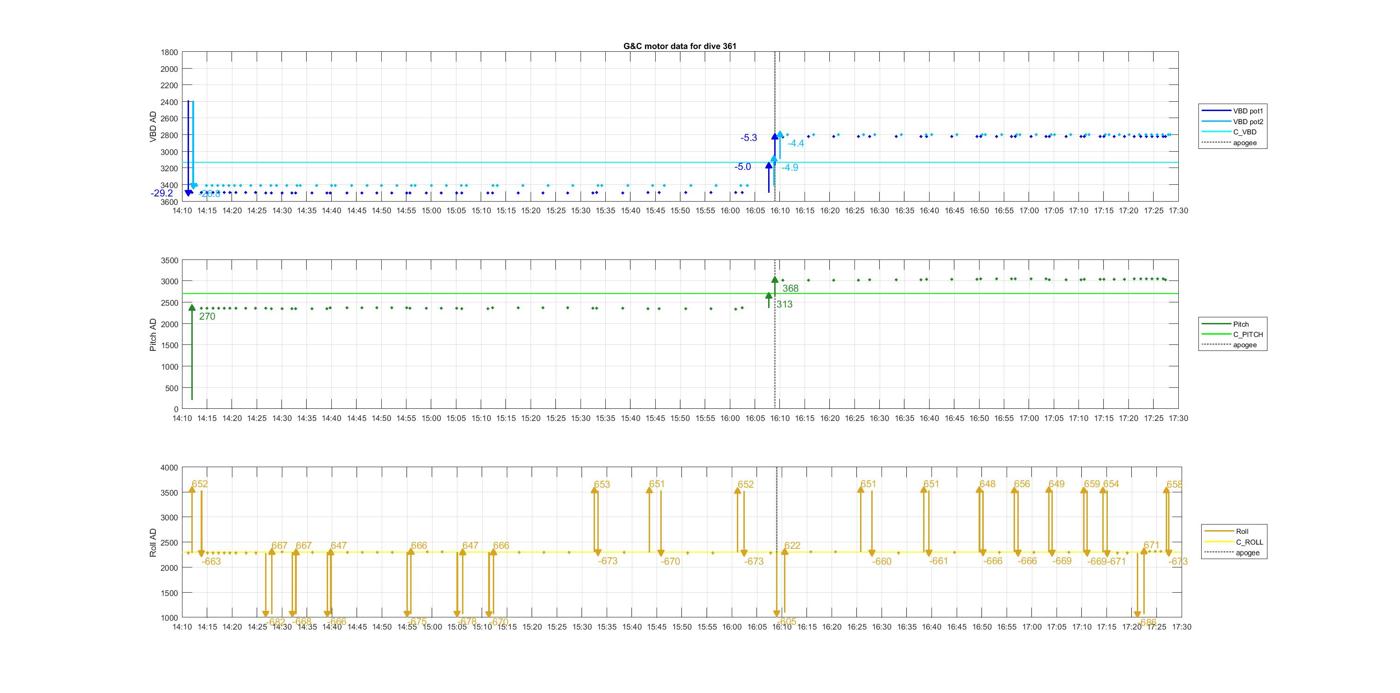The height and width of the screenshot is (693, 1400).
Task: Click the '-663' roll data label
Action: (x=211, y=562)
